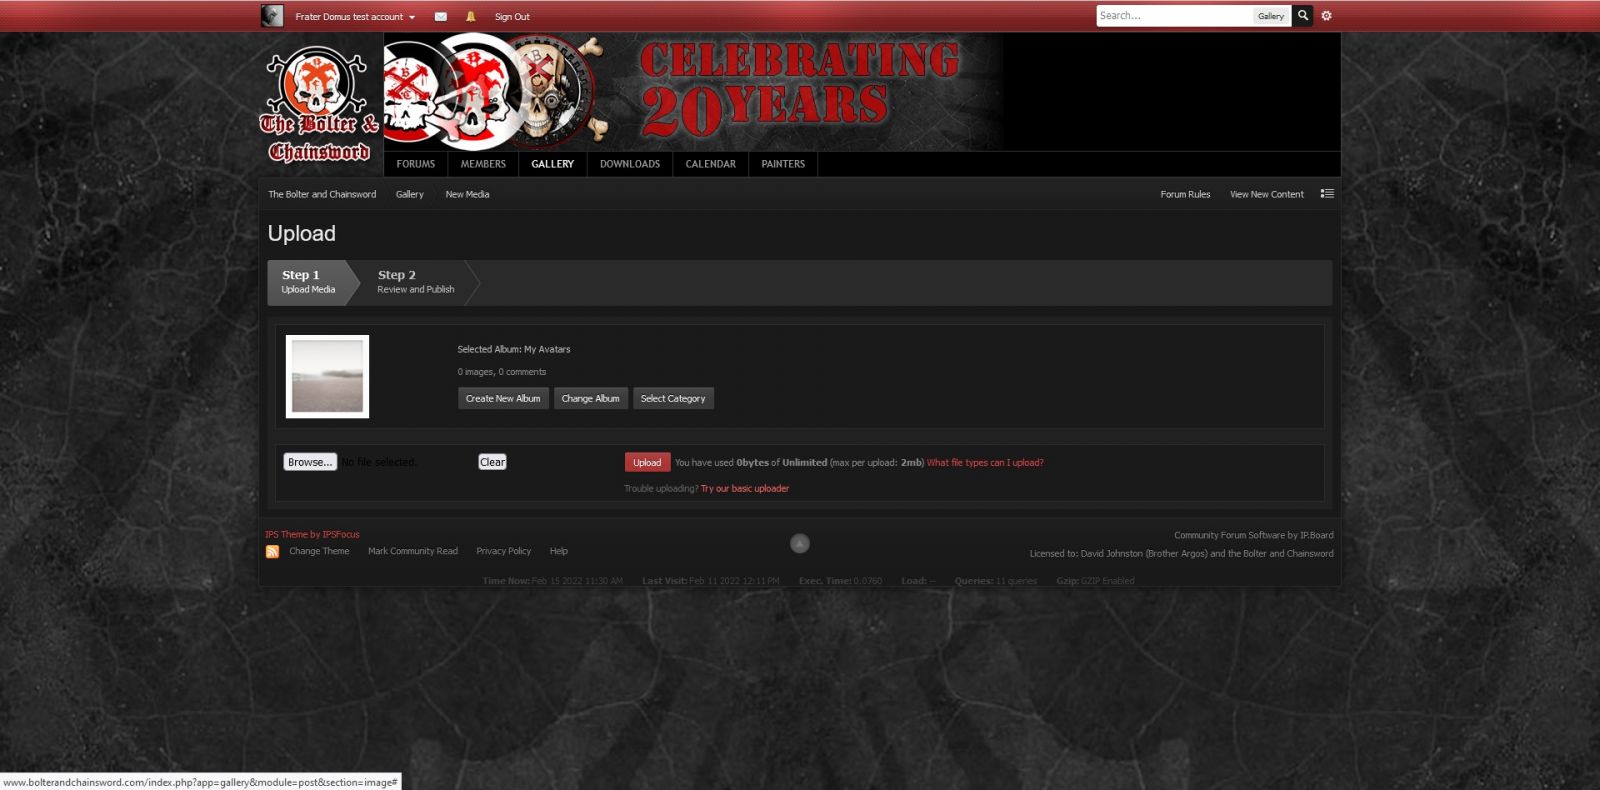Open the site navigation list icon
Viewport: 1600px width, 790px height.
point(1327,194)
